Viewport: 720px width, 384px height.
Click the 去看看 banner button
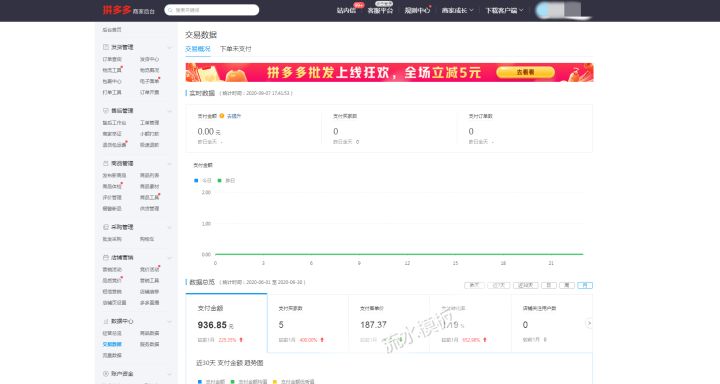pyautogui.click(x=525, y=72)
